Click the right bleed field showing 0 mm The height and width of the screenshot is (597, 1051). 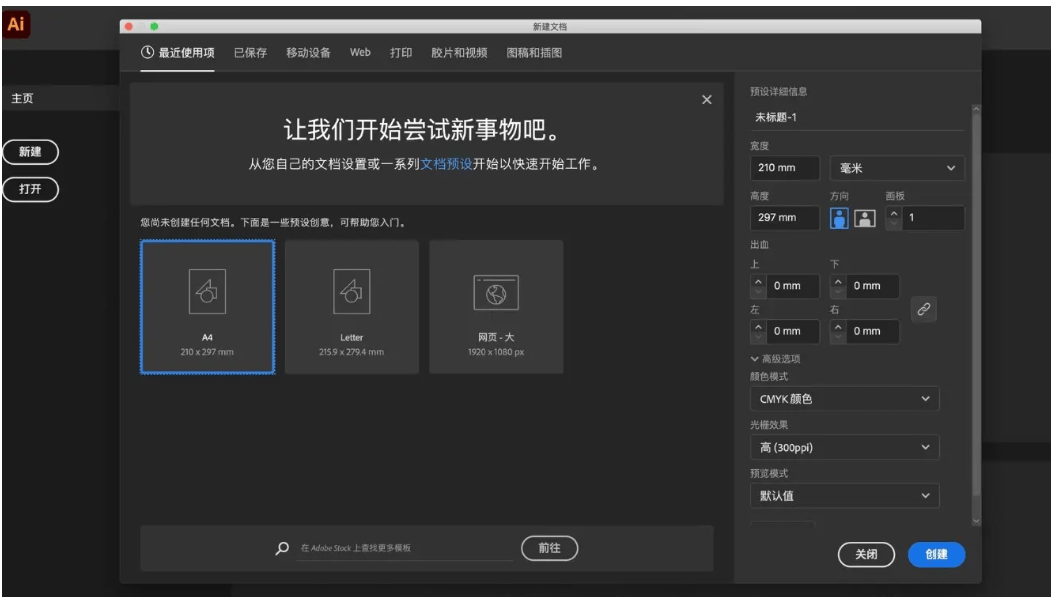(872, 331)
